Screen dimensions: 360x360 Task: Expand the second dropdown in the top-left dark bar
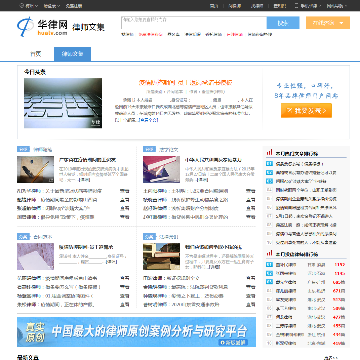[52, 6]
